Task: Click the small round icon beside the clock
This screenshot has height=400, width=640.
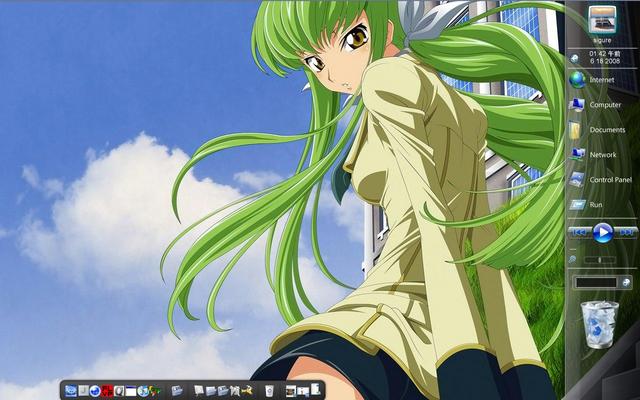Action: pos(575,59)
